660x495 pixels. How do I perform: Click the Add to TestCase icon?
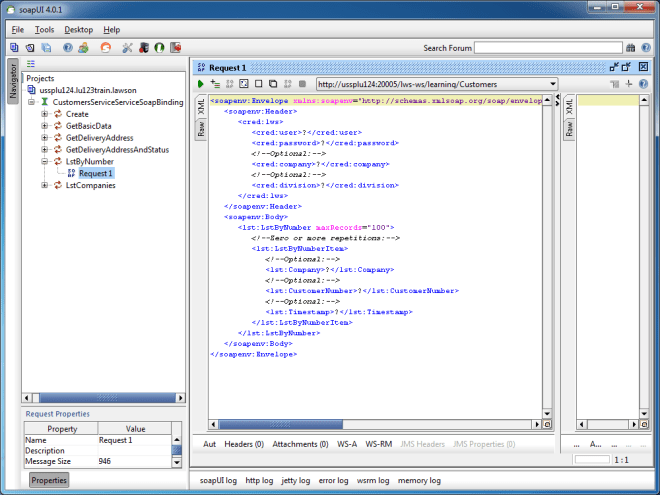[215, 84]
